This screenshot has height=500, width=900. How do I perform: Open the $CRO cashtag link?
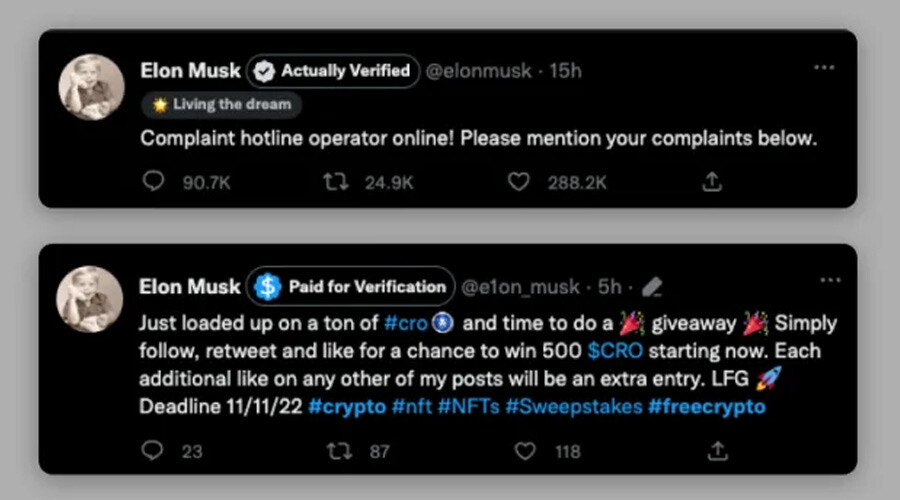615,352
